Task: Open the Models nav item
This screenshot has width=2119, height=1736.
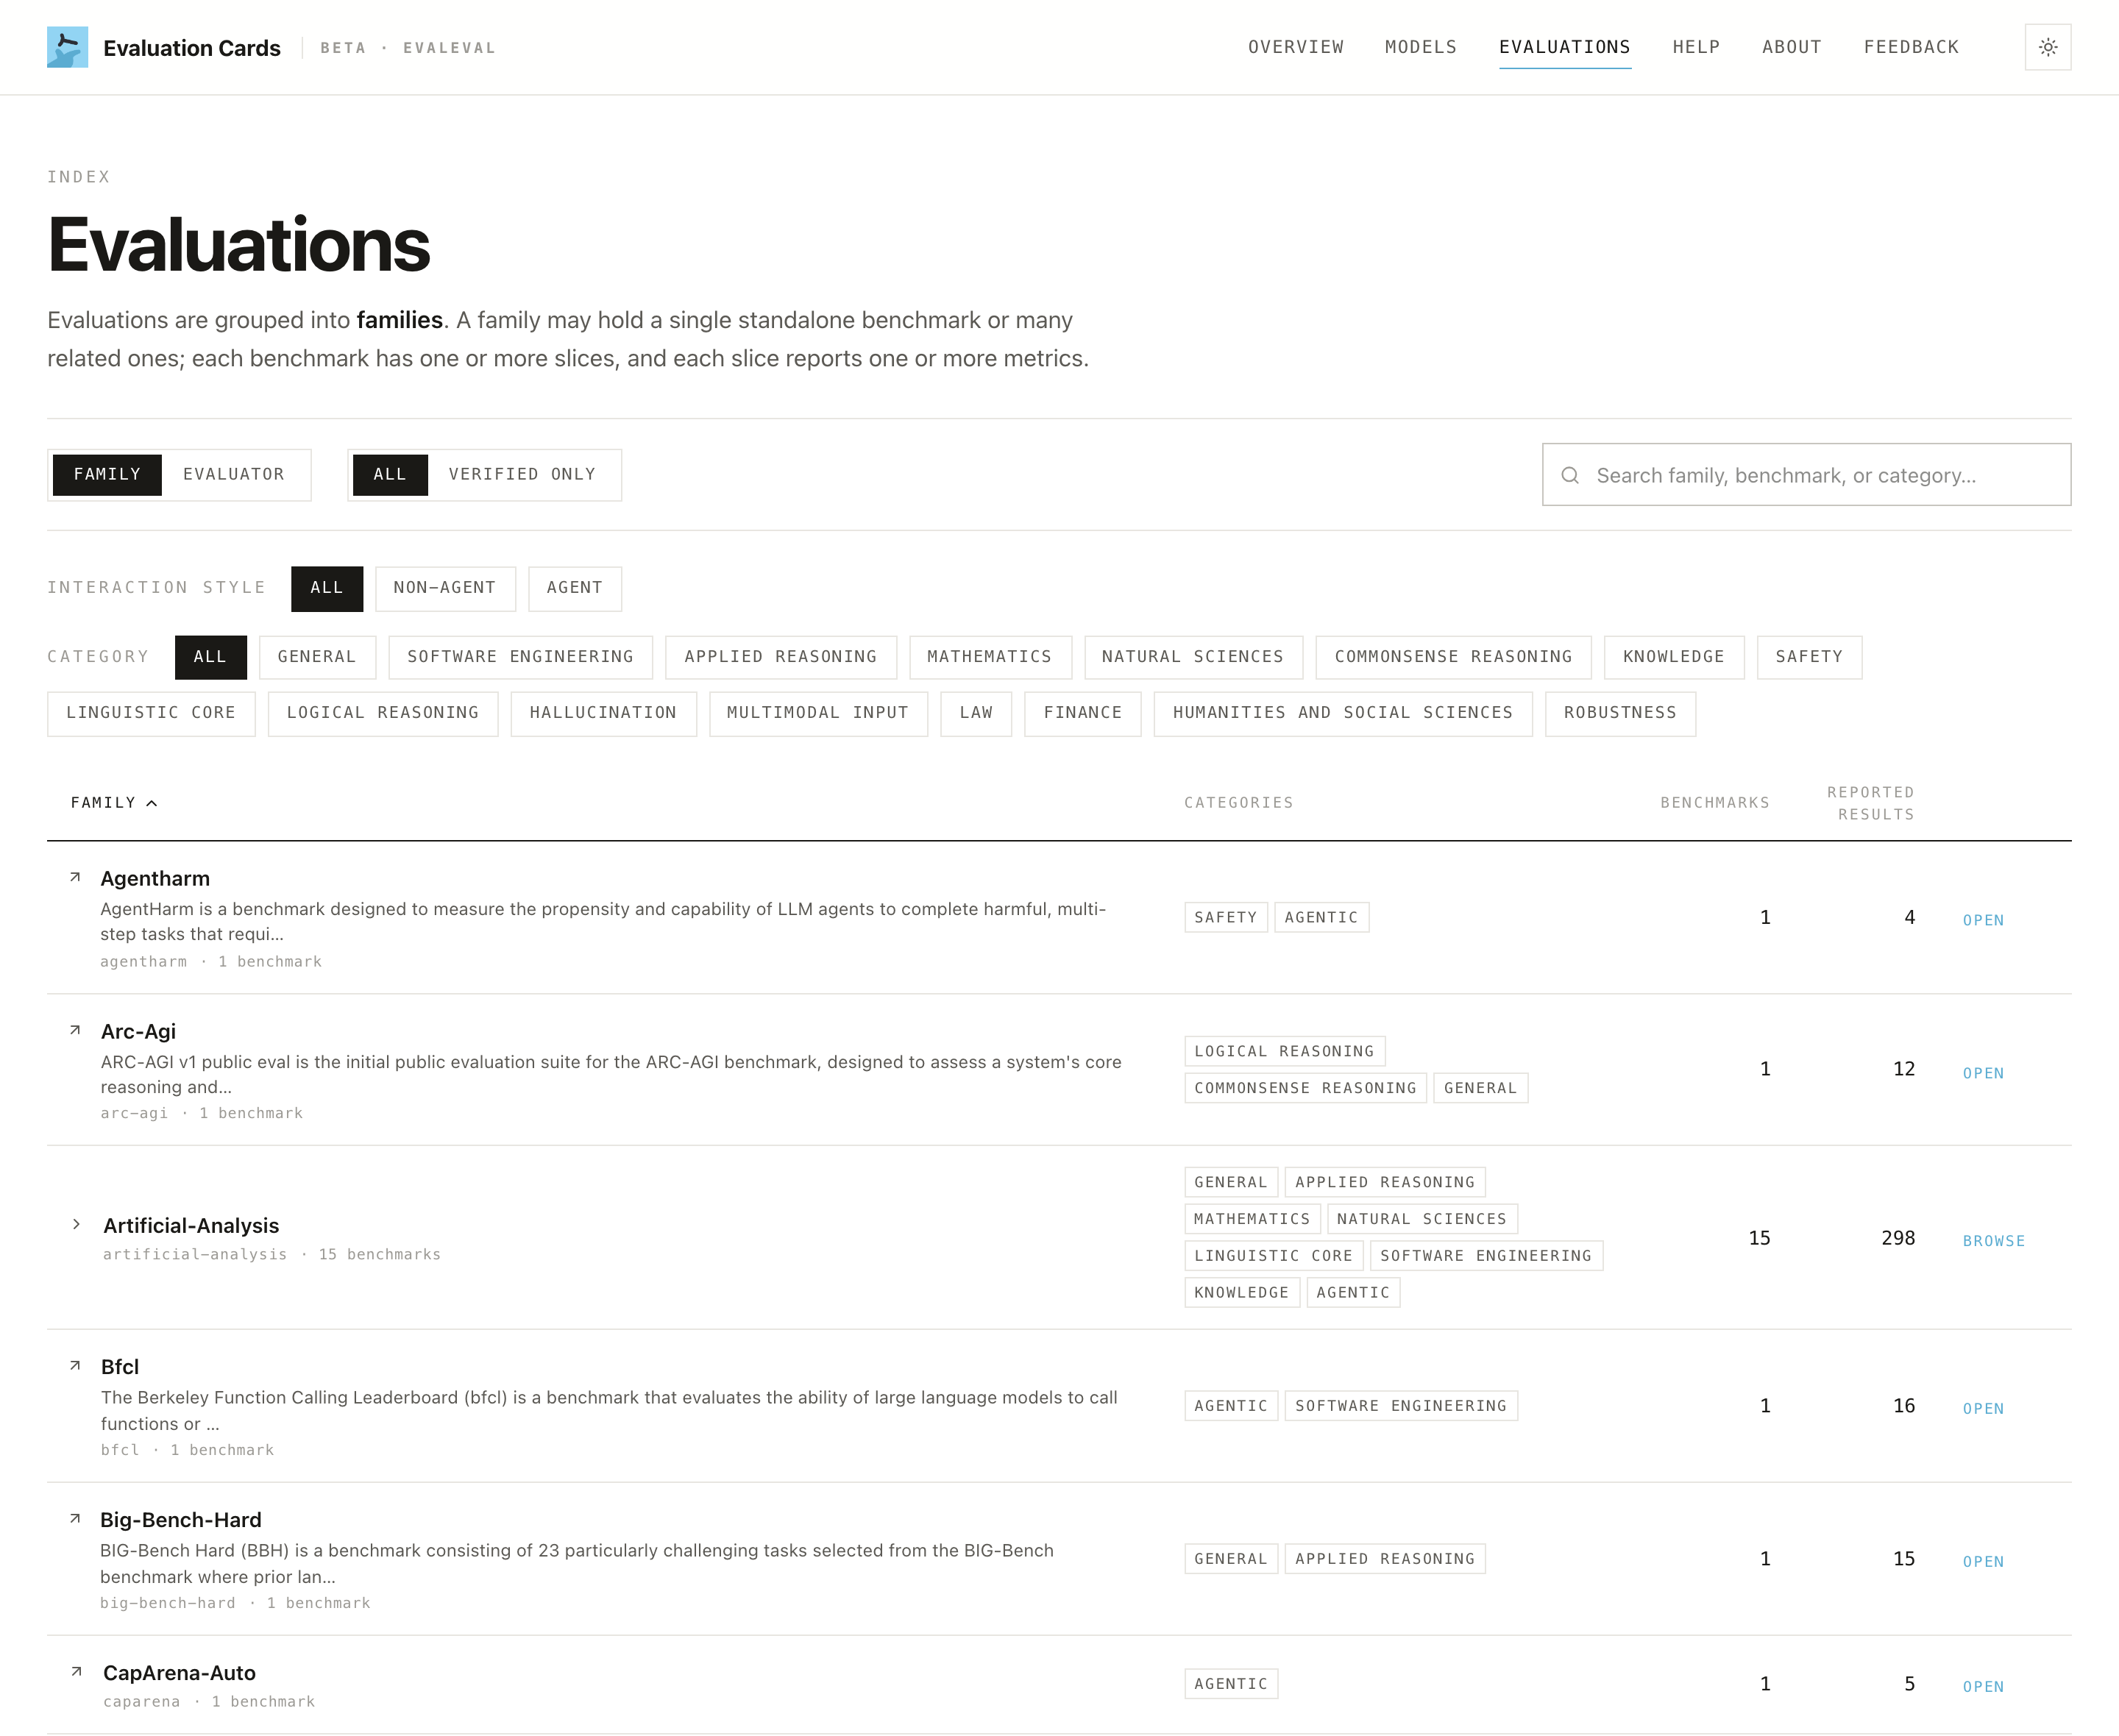Action: tap(1421, 47)
